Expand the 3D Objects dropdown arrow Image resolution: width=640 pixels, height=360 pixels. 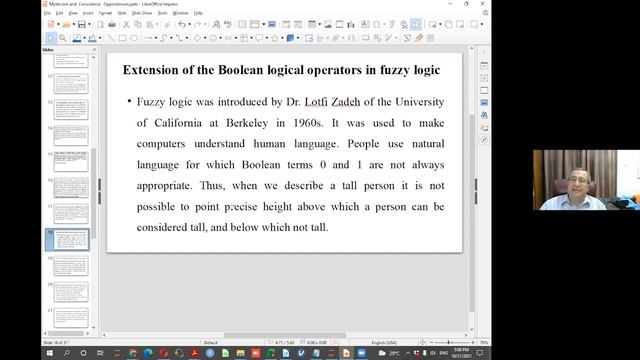click(298, 38)
